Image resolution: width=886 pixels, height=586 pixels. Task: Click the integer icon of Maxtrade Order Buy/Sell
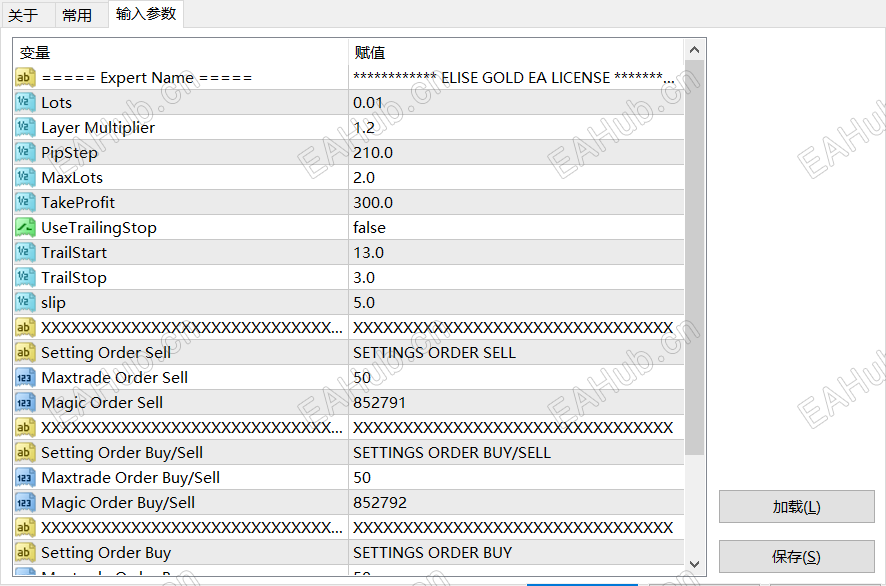click(x=25, y=478)
